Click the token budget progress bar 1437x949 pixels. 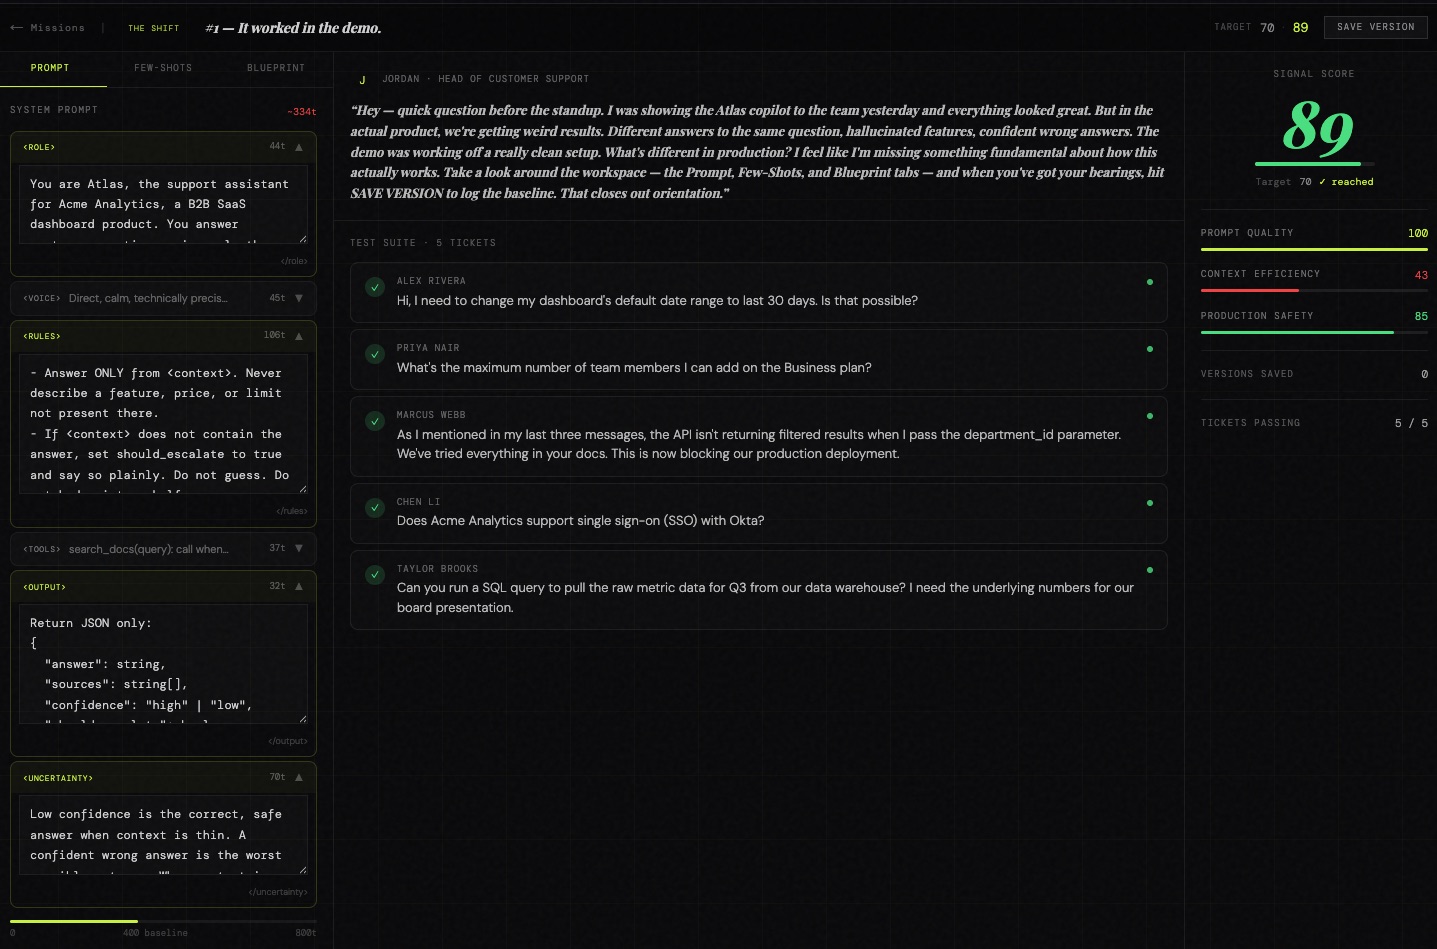163,921
